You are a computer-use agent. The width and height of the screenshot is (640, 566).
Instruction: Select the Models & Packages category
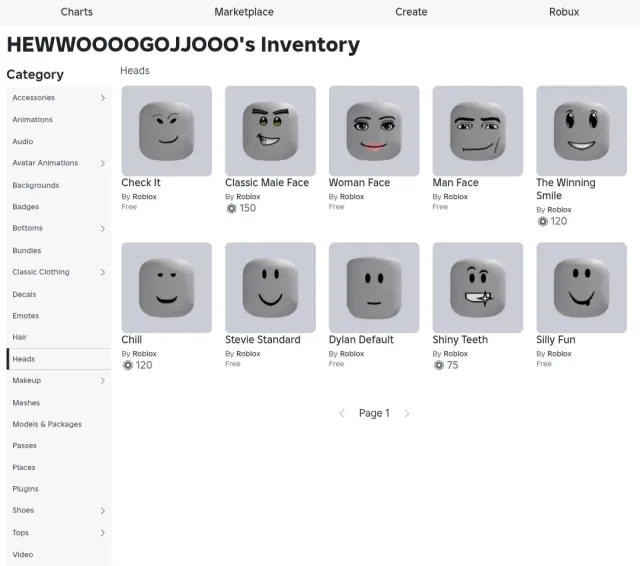58,424
